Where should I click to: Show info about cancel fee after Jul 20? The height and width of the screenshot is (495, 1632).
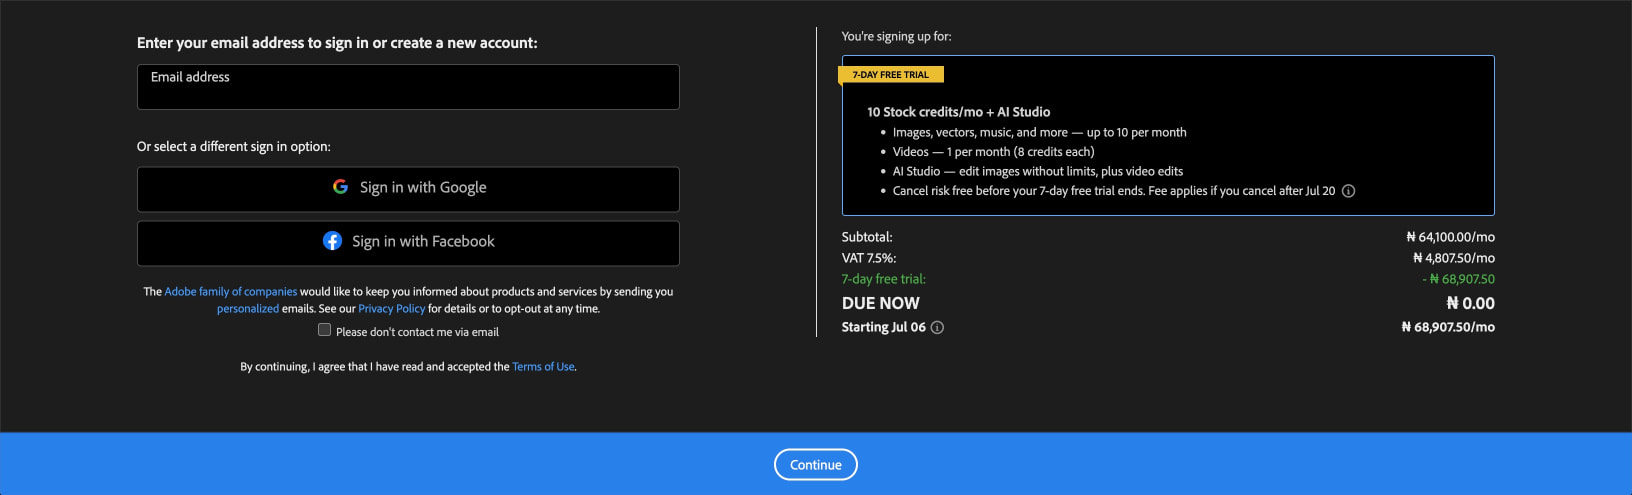(1348, 191)
